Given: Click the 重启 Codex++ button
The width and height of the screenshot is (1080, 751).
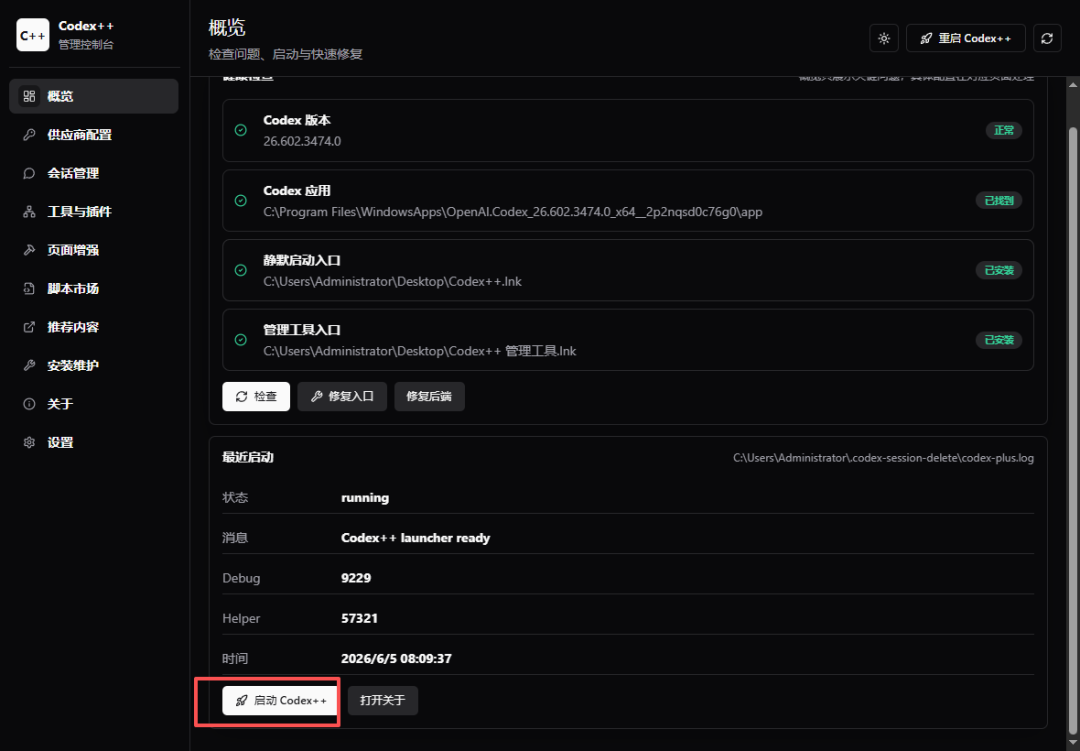Looking at the screenshot, I should pos(966,39).
